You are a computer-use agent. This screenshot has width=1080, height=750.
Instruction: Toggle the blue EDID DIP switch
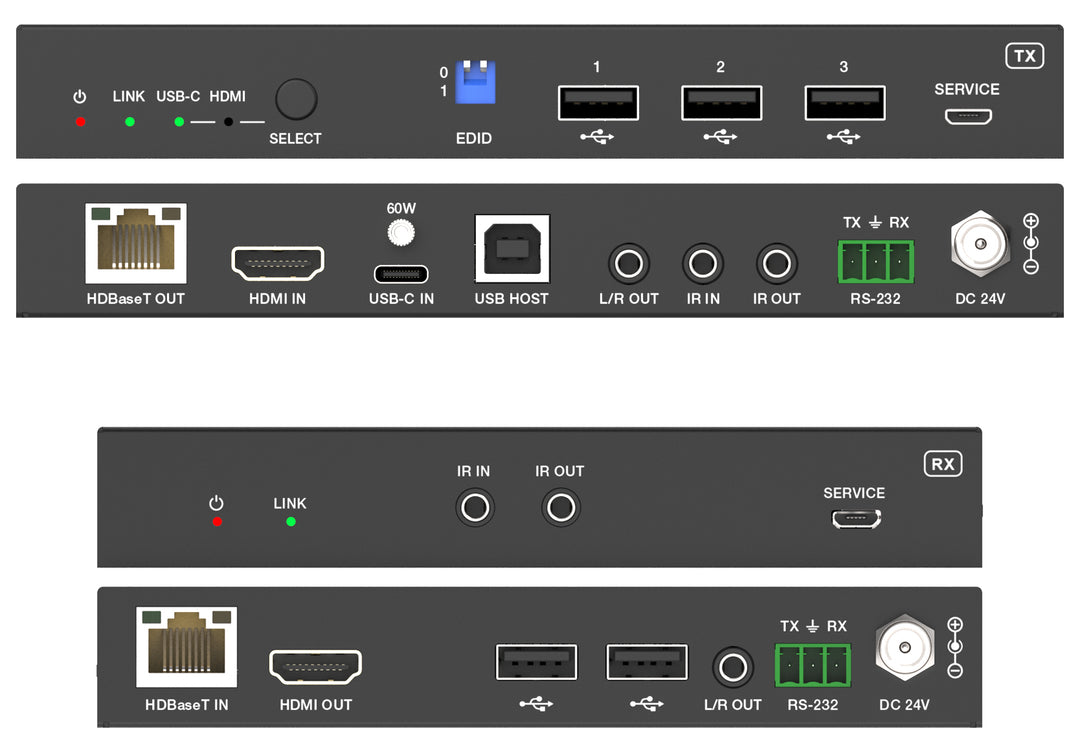pyautogui.click(x=475, y=83)
